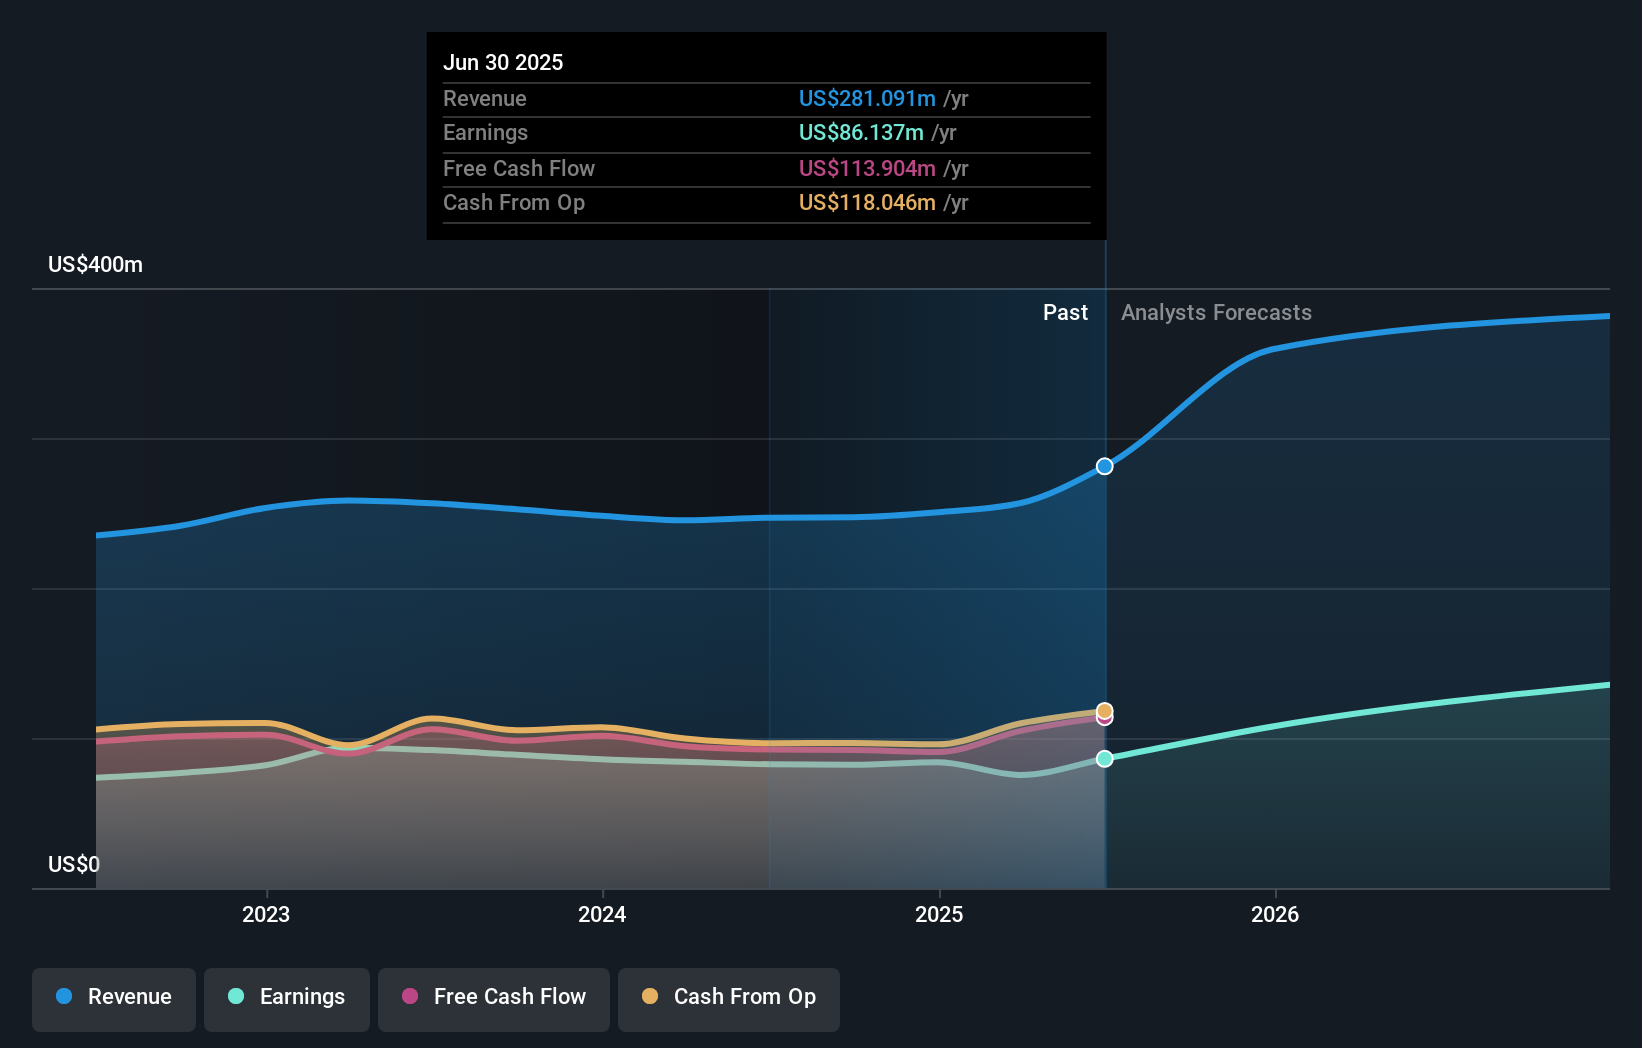Select the pink Free Cash Flow legend dot
Viewport: 1642px width, 1048px height.
[411, 997]
